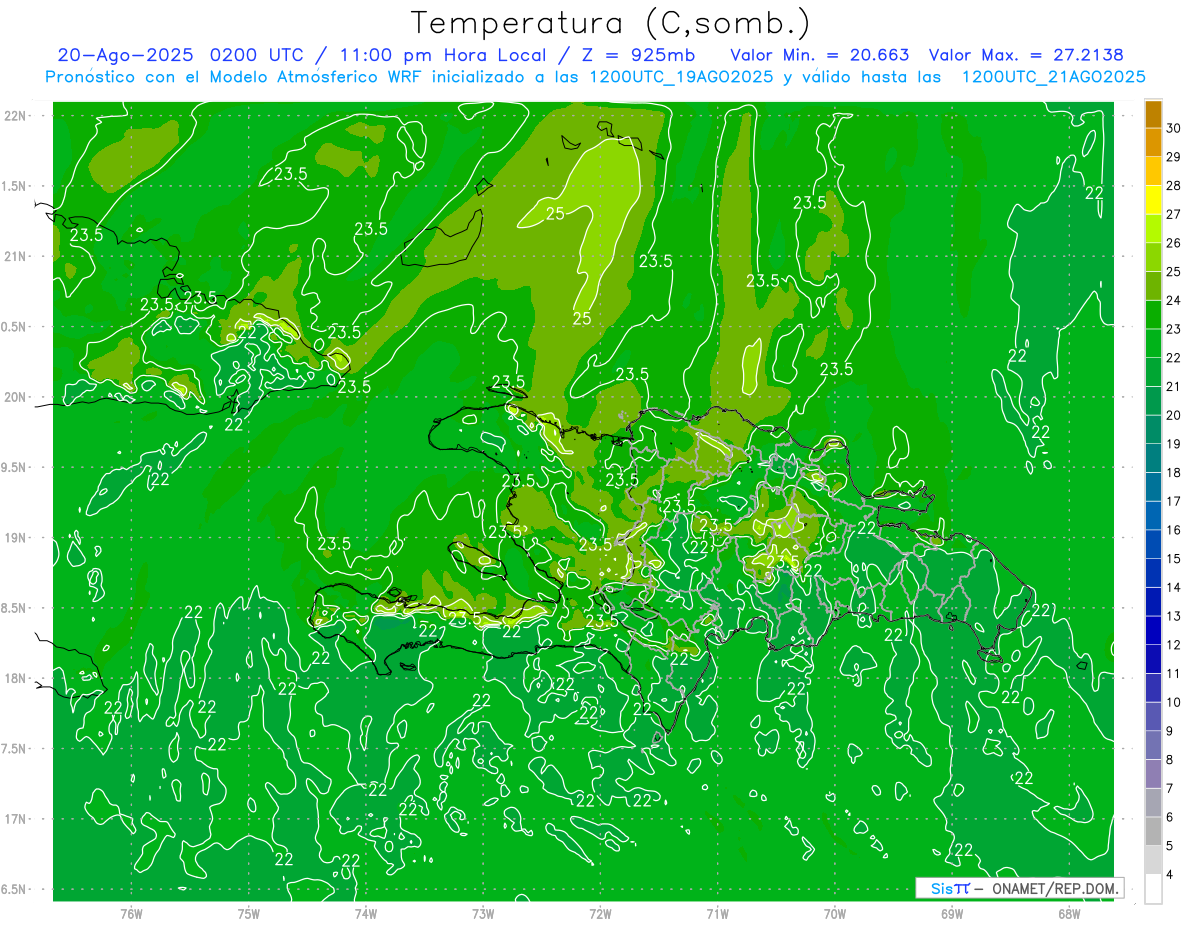Click the "20N" latitude axis label
The width and height of the screenshot is (1200, 927).
click(16, 397)
